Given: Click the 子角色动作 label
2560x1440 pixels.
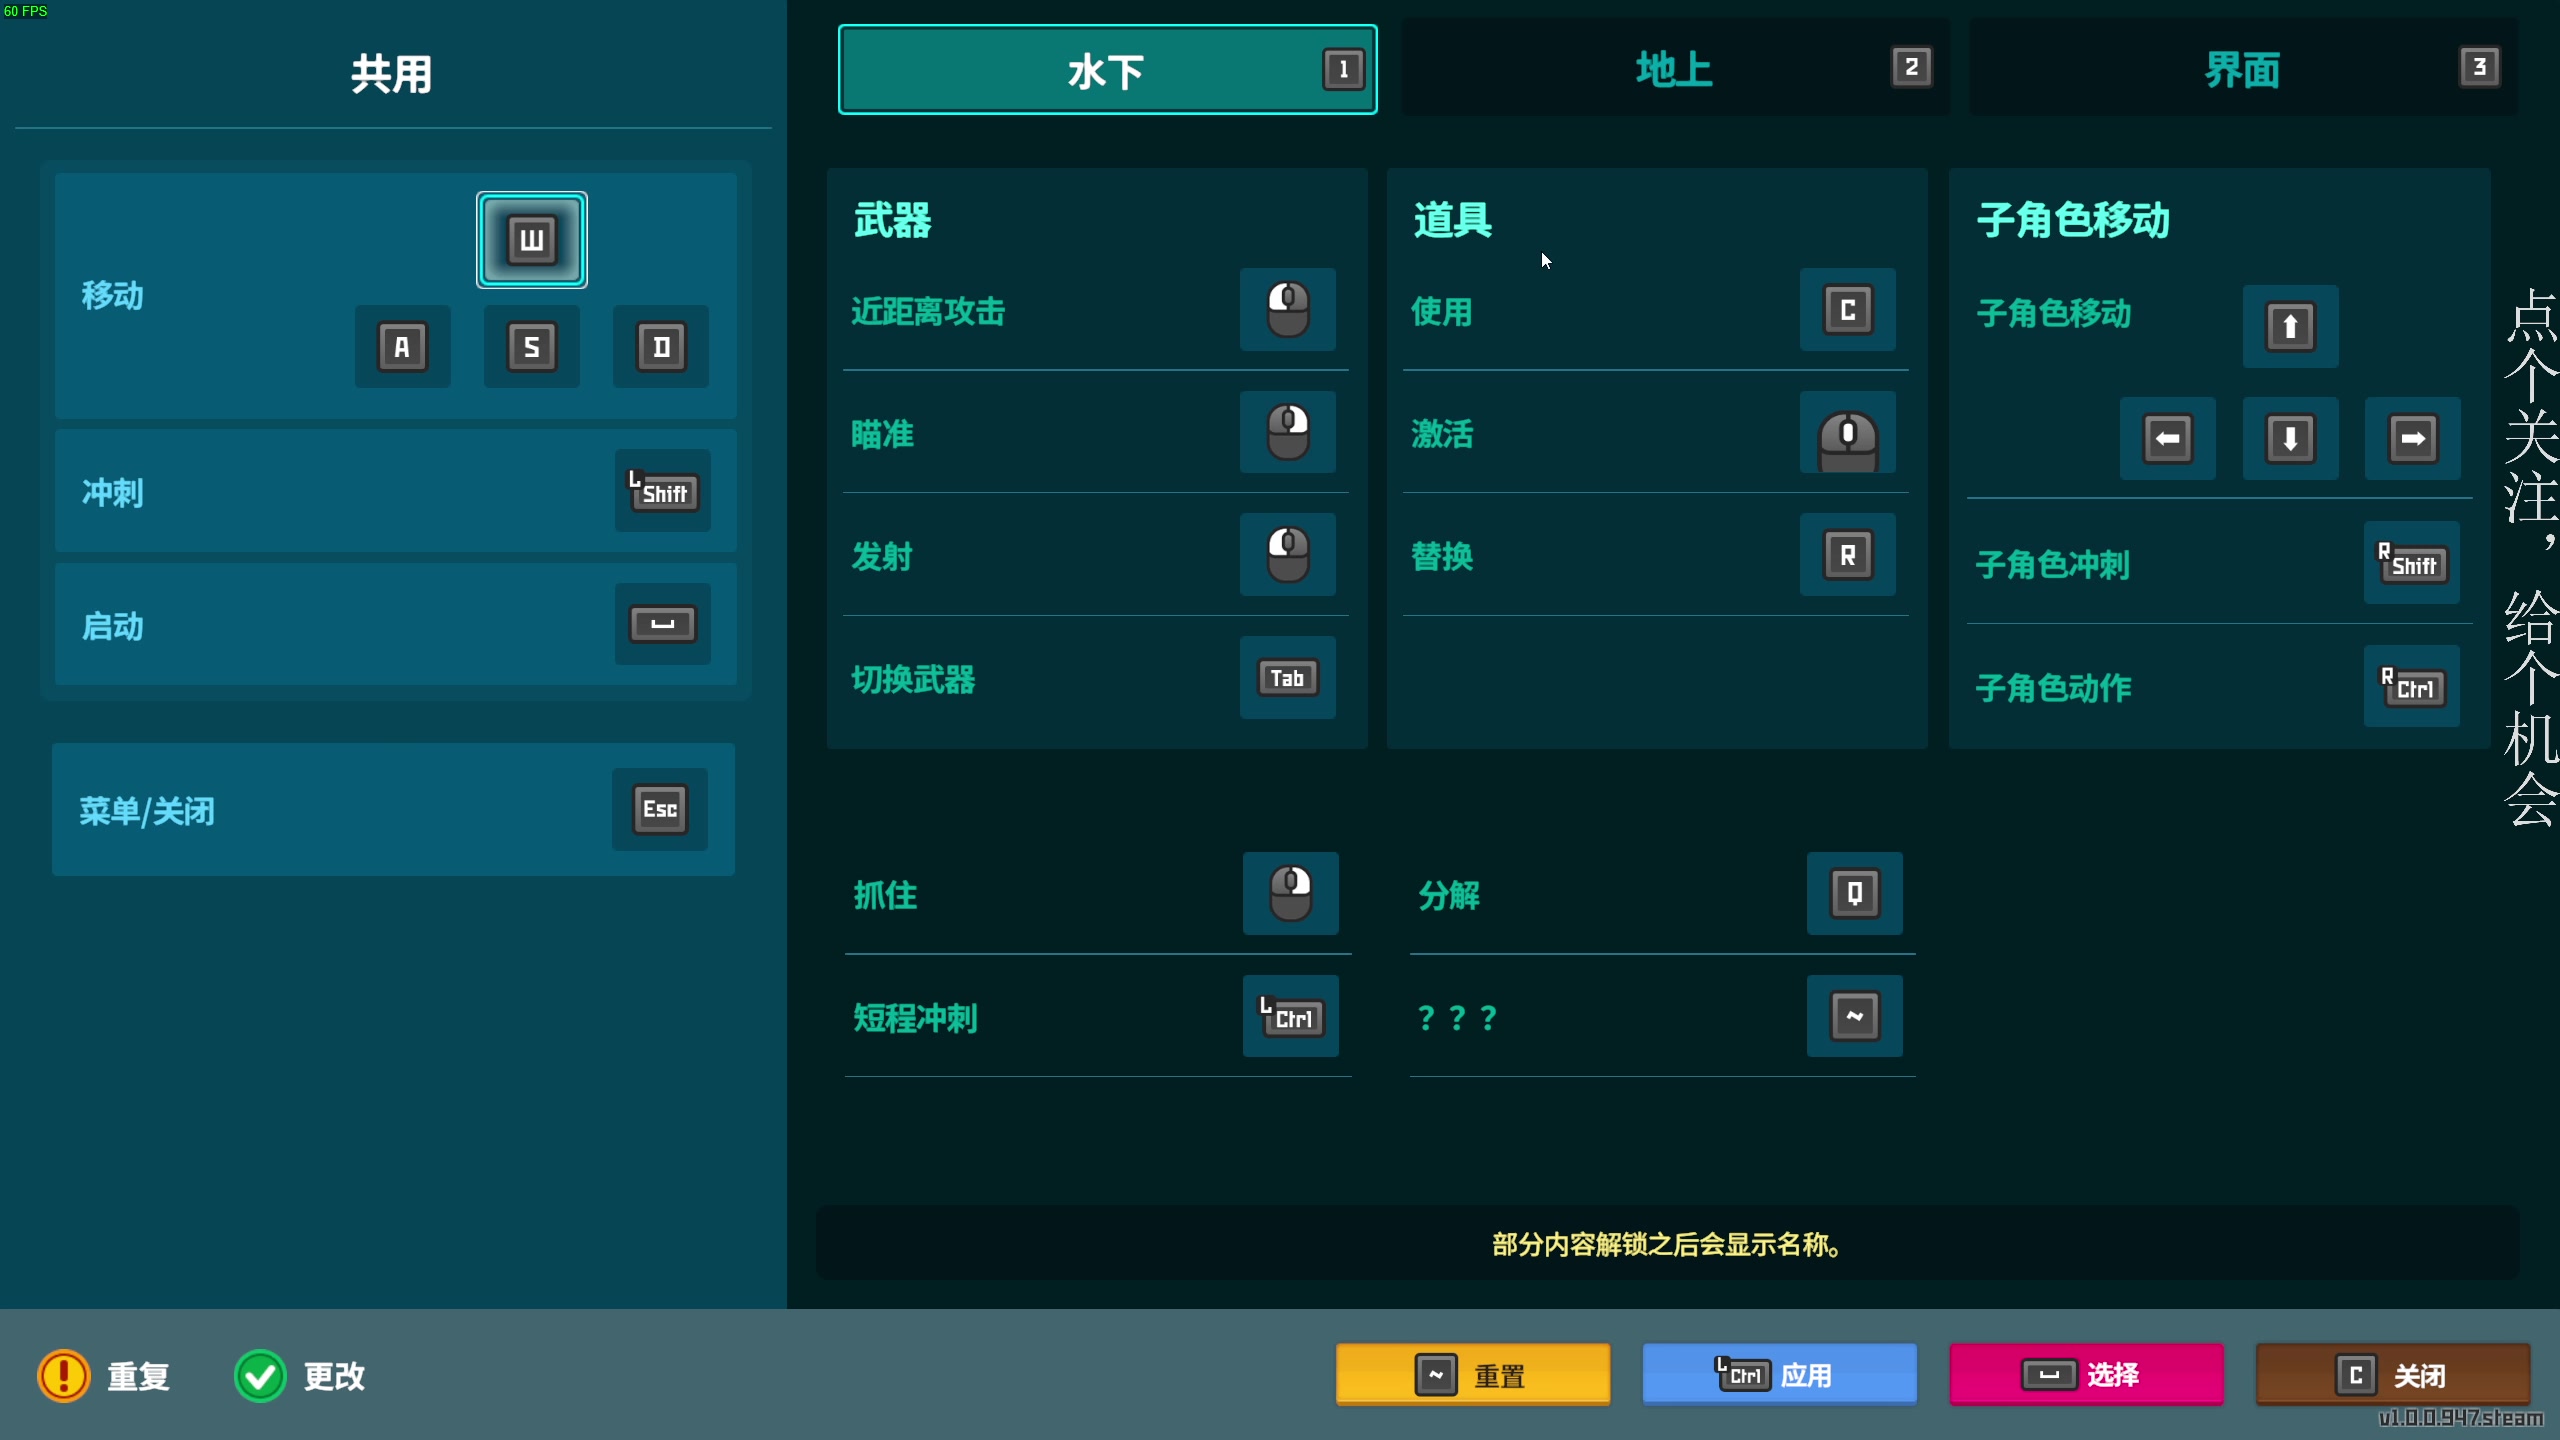Looking at the screenshot, I should tap(2053, 688).
